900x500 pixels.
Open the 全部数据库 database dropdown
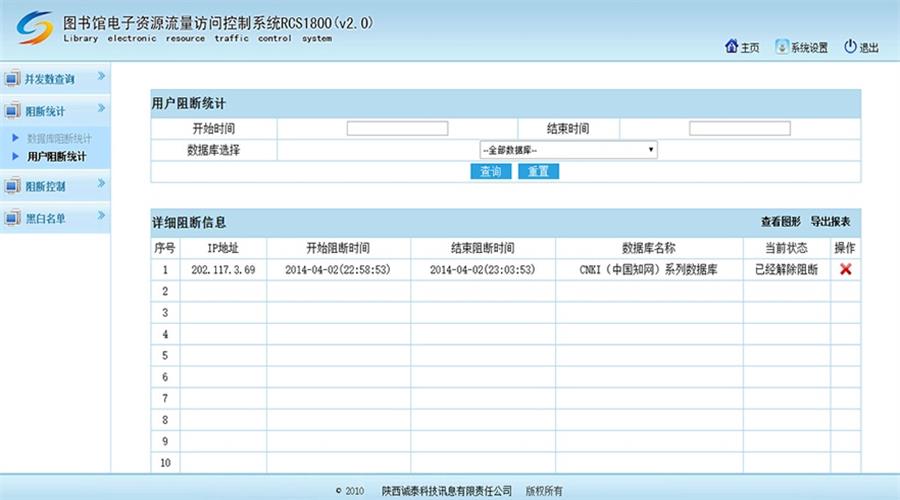point(568,150)
